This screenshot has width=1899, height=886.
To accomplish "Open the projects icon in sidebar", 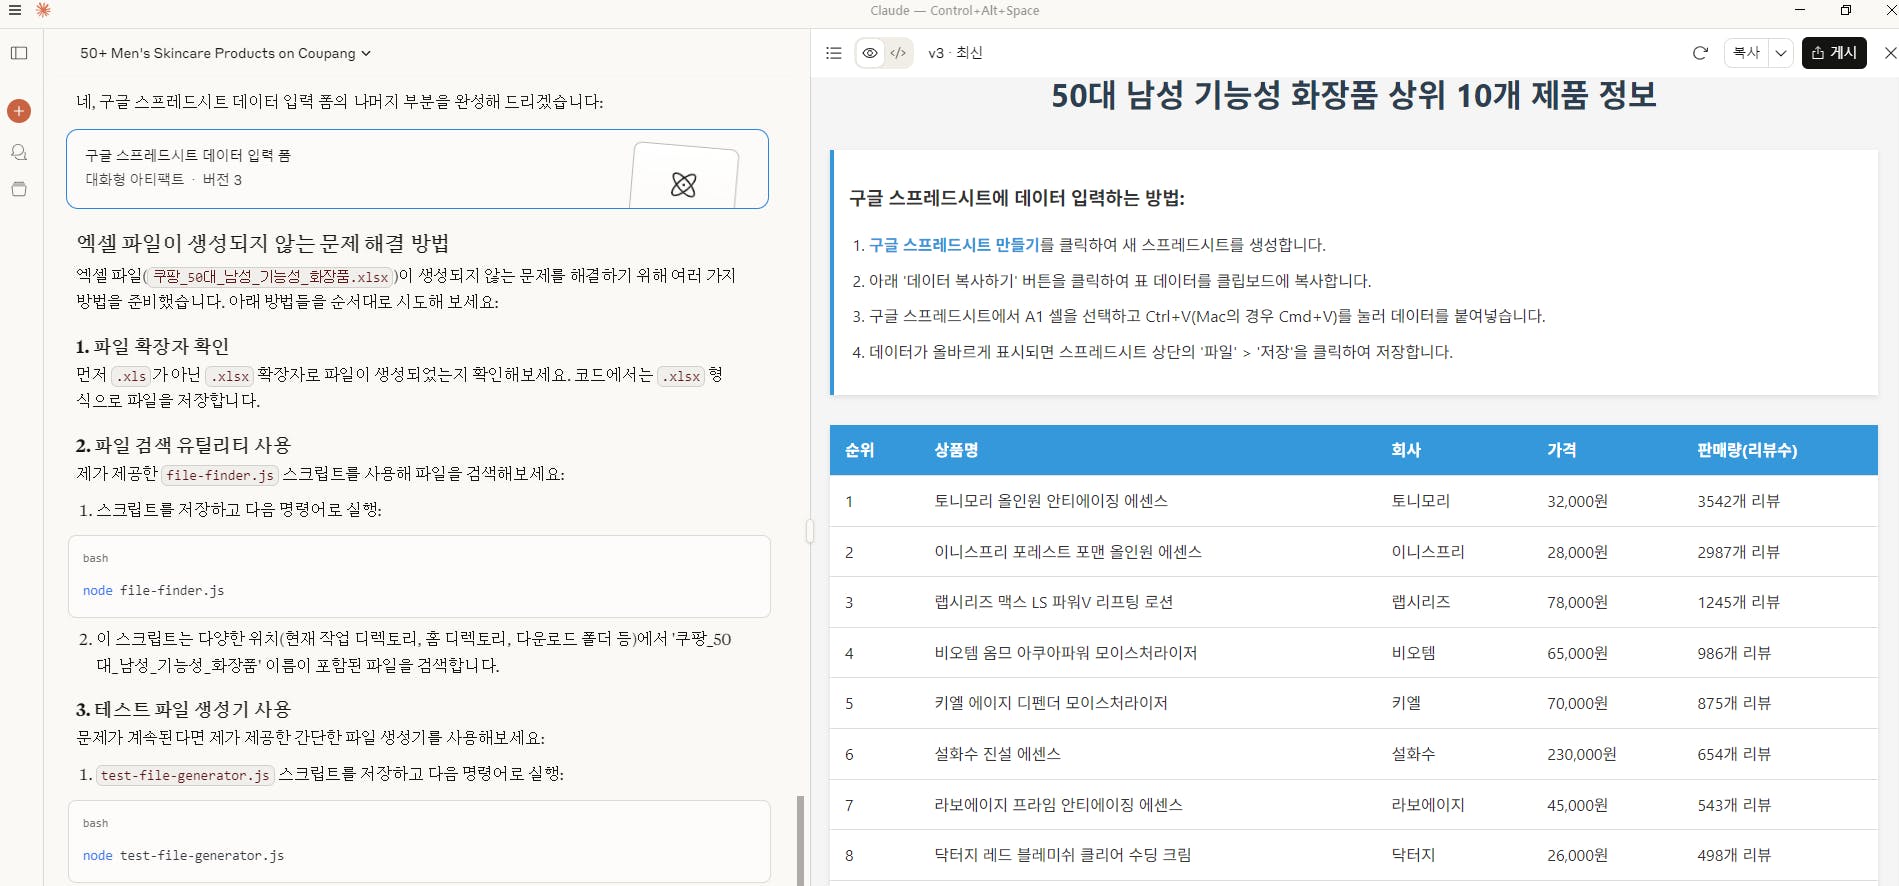I will (x=19, y=189).
